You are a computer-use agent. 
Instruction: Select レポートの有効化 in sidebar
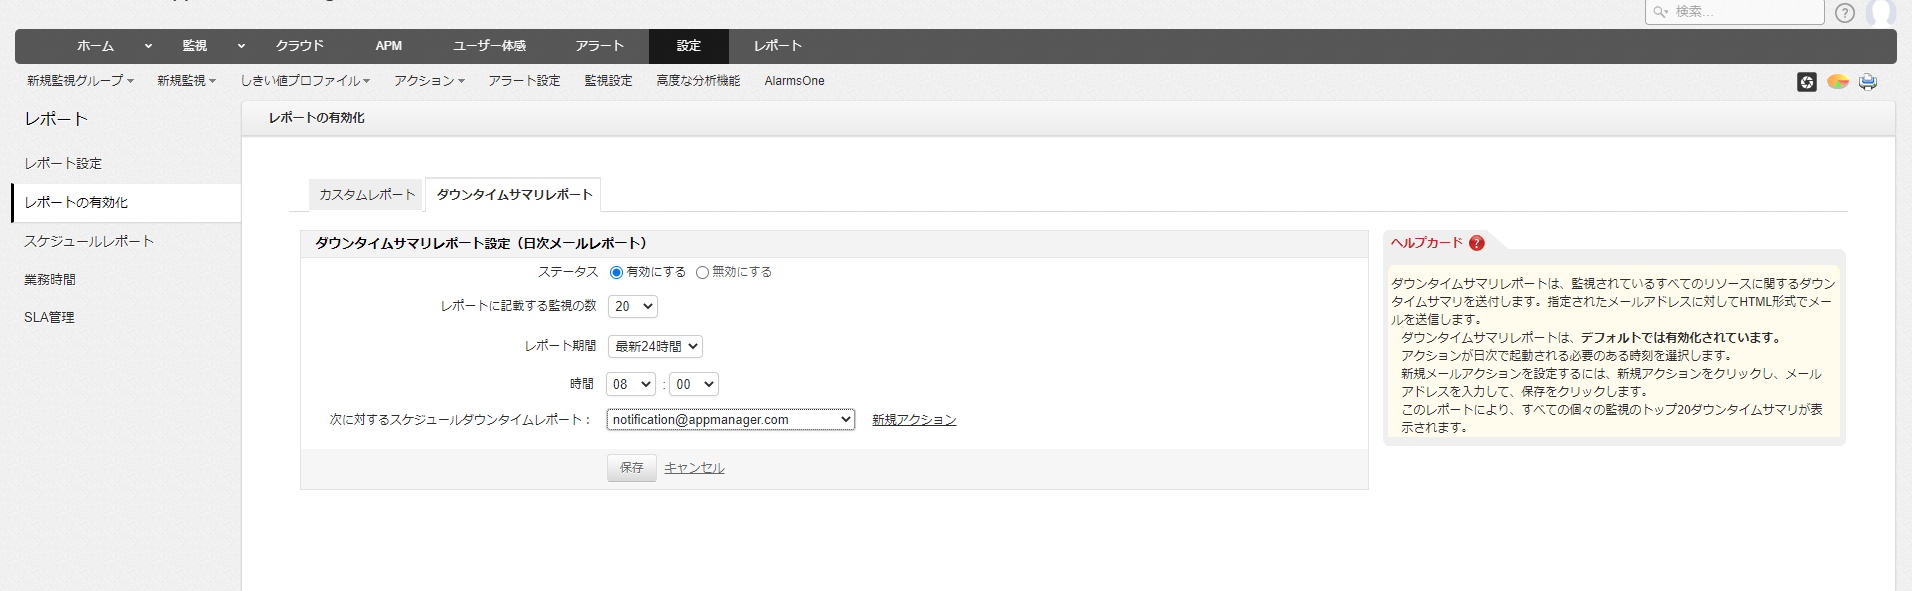[126, 203]
